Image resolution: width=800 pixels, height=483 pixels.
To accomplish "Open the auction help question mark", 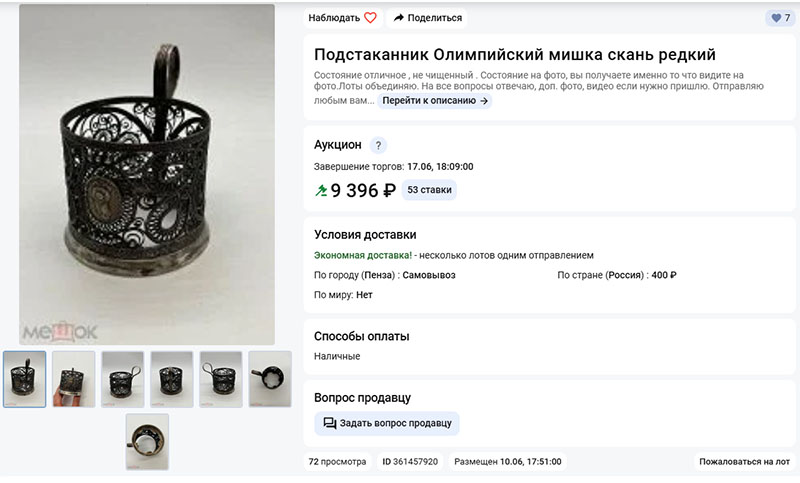I will click(x=378, y=145).
